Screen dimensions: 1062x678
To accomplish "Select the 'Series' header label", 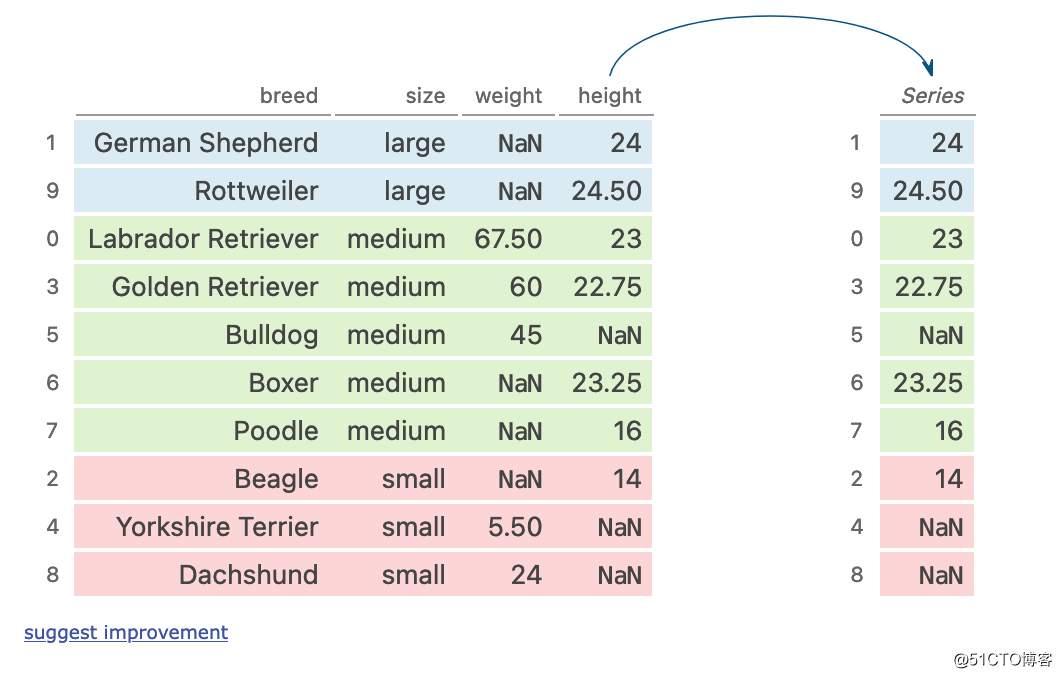I will coord(932,96).
